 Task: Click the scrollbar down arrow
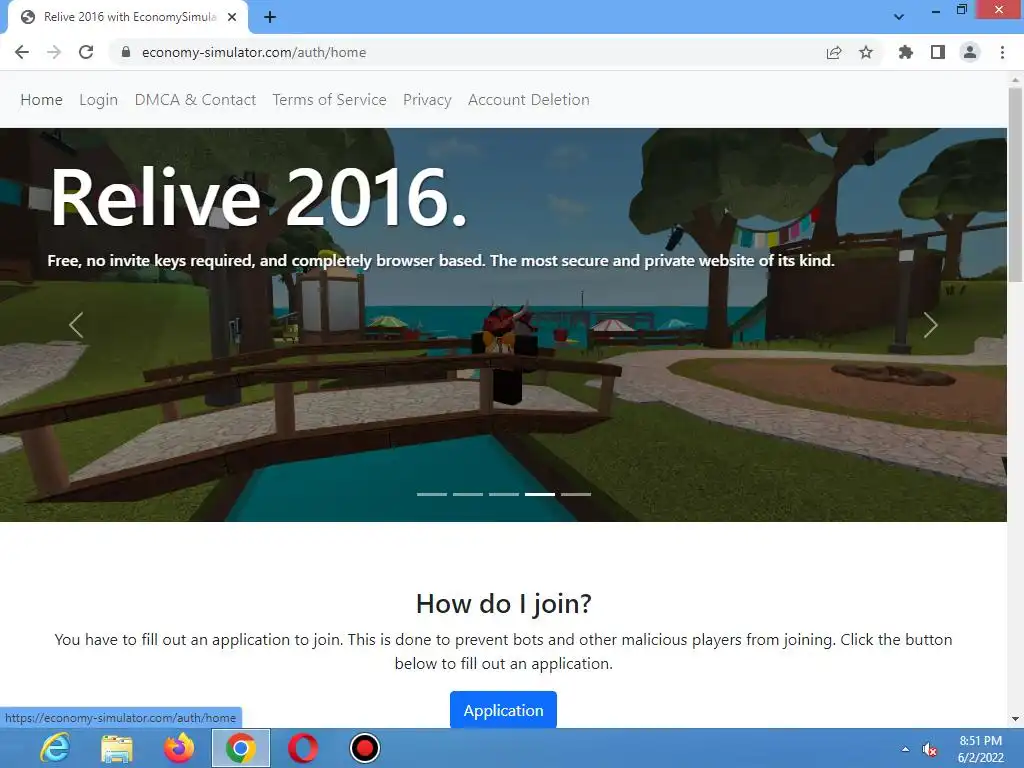coord(1015,719)
